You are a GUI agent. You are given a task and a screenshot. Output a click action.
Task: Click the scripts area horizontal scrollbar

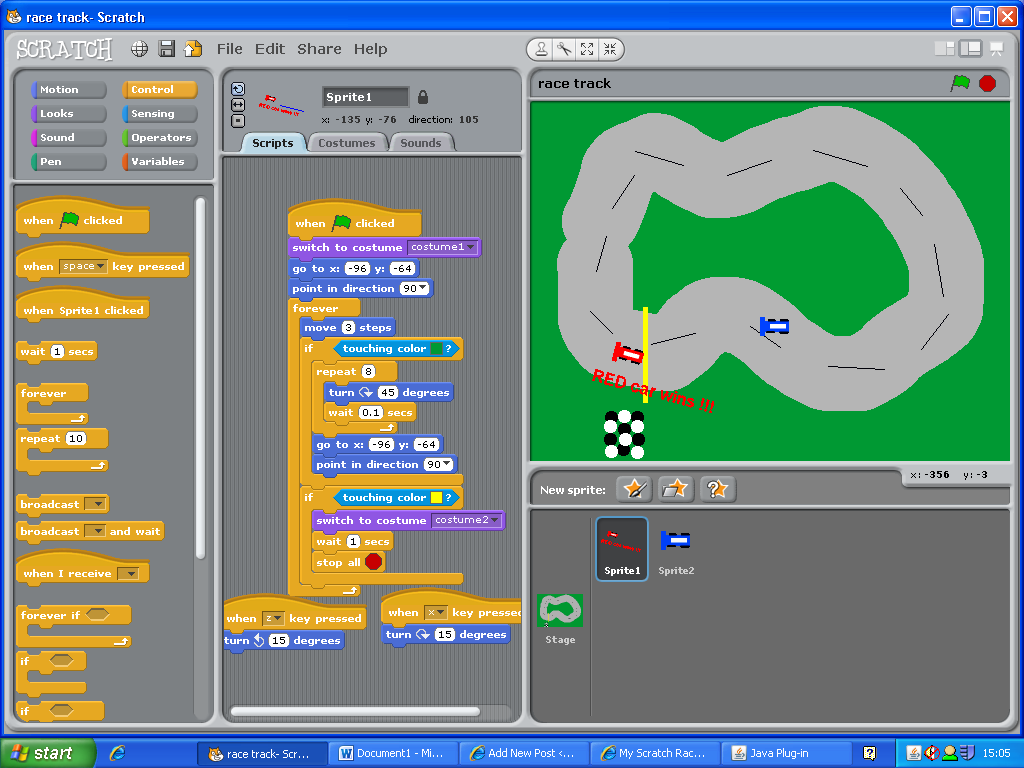click(x=355, y=711)
